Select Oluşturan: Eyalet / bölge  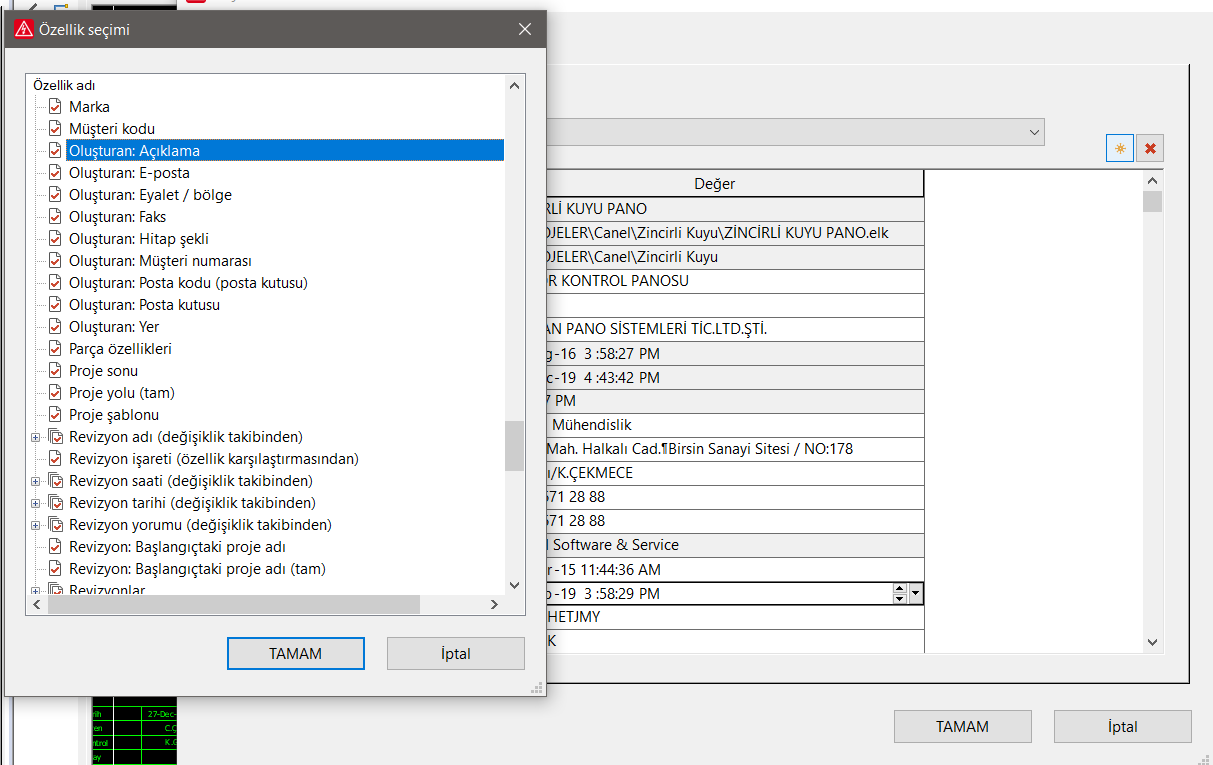[x=150, y=195]
